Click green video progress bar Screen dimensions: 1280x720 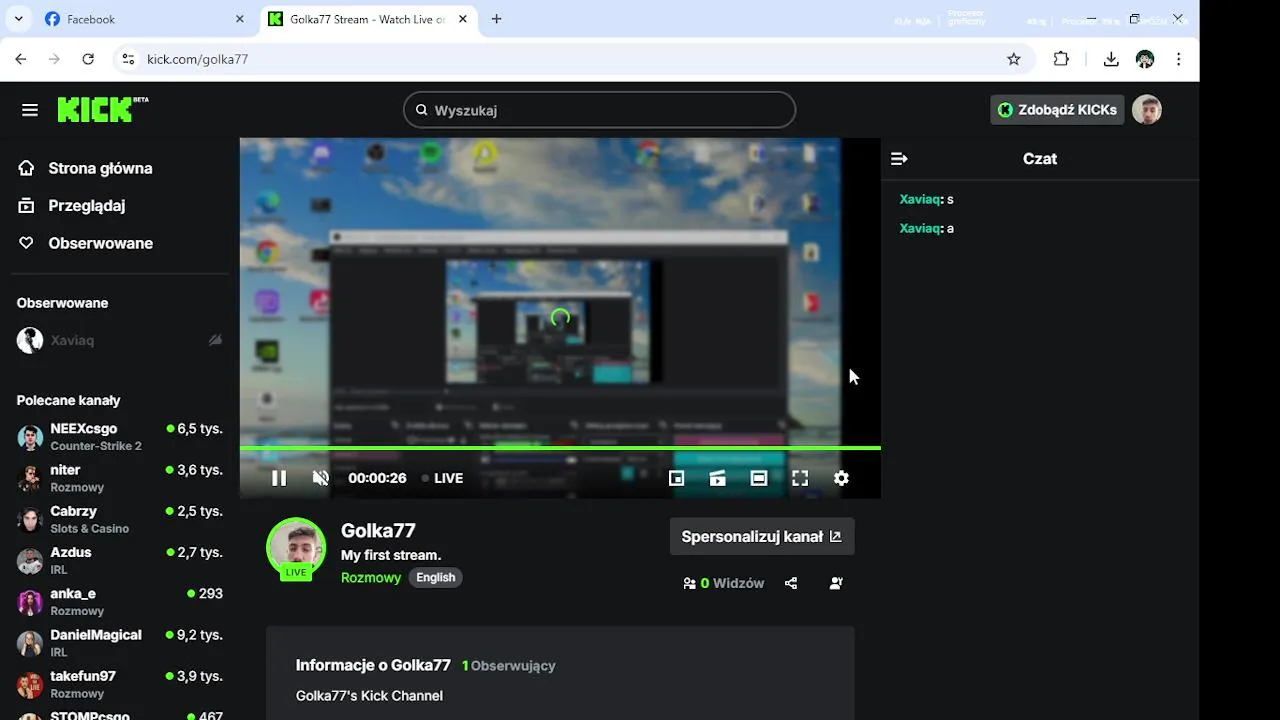(x=560, y=448)
